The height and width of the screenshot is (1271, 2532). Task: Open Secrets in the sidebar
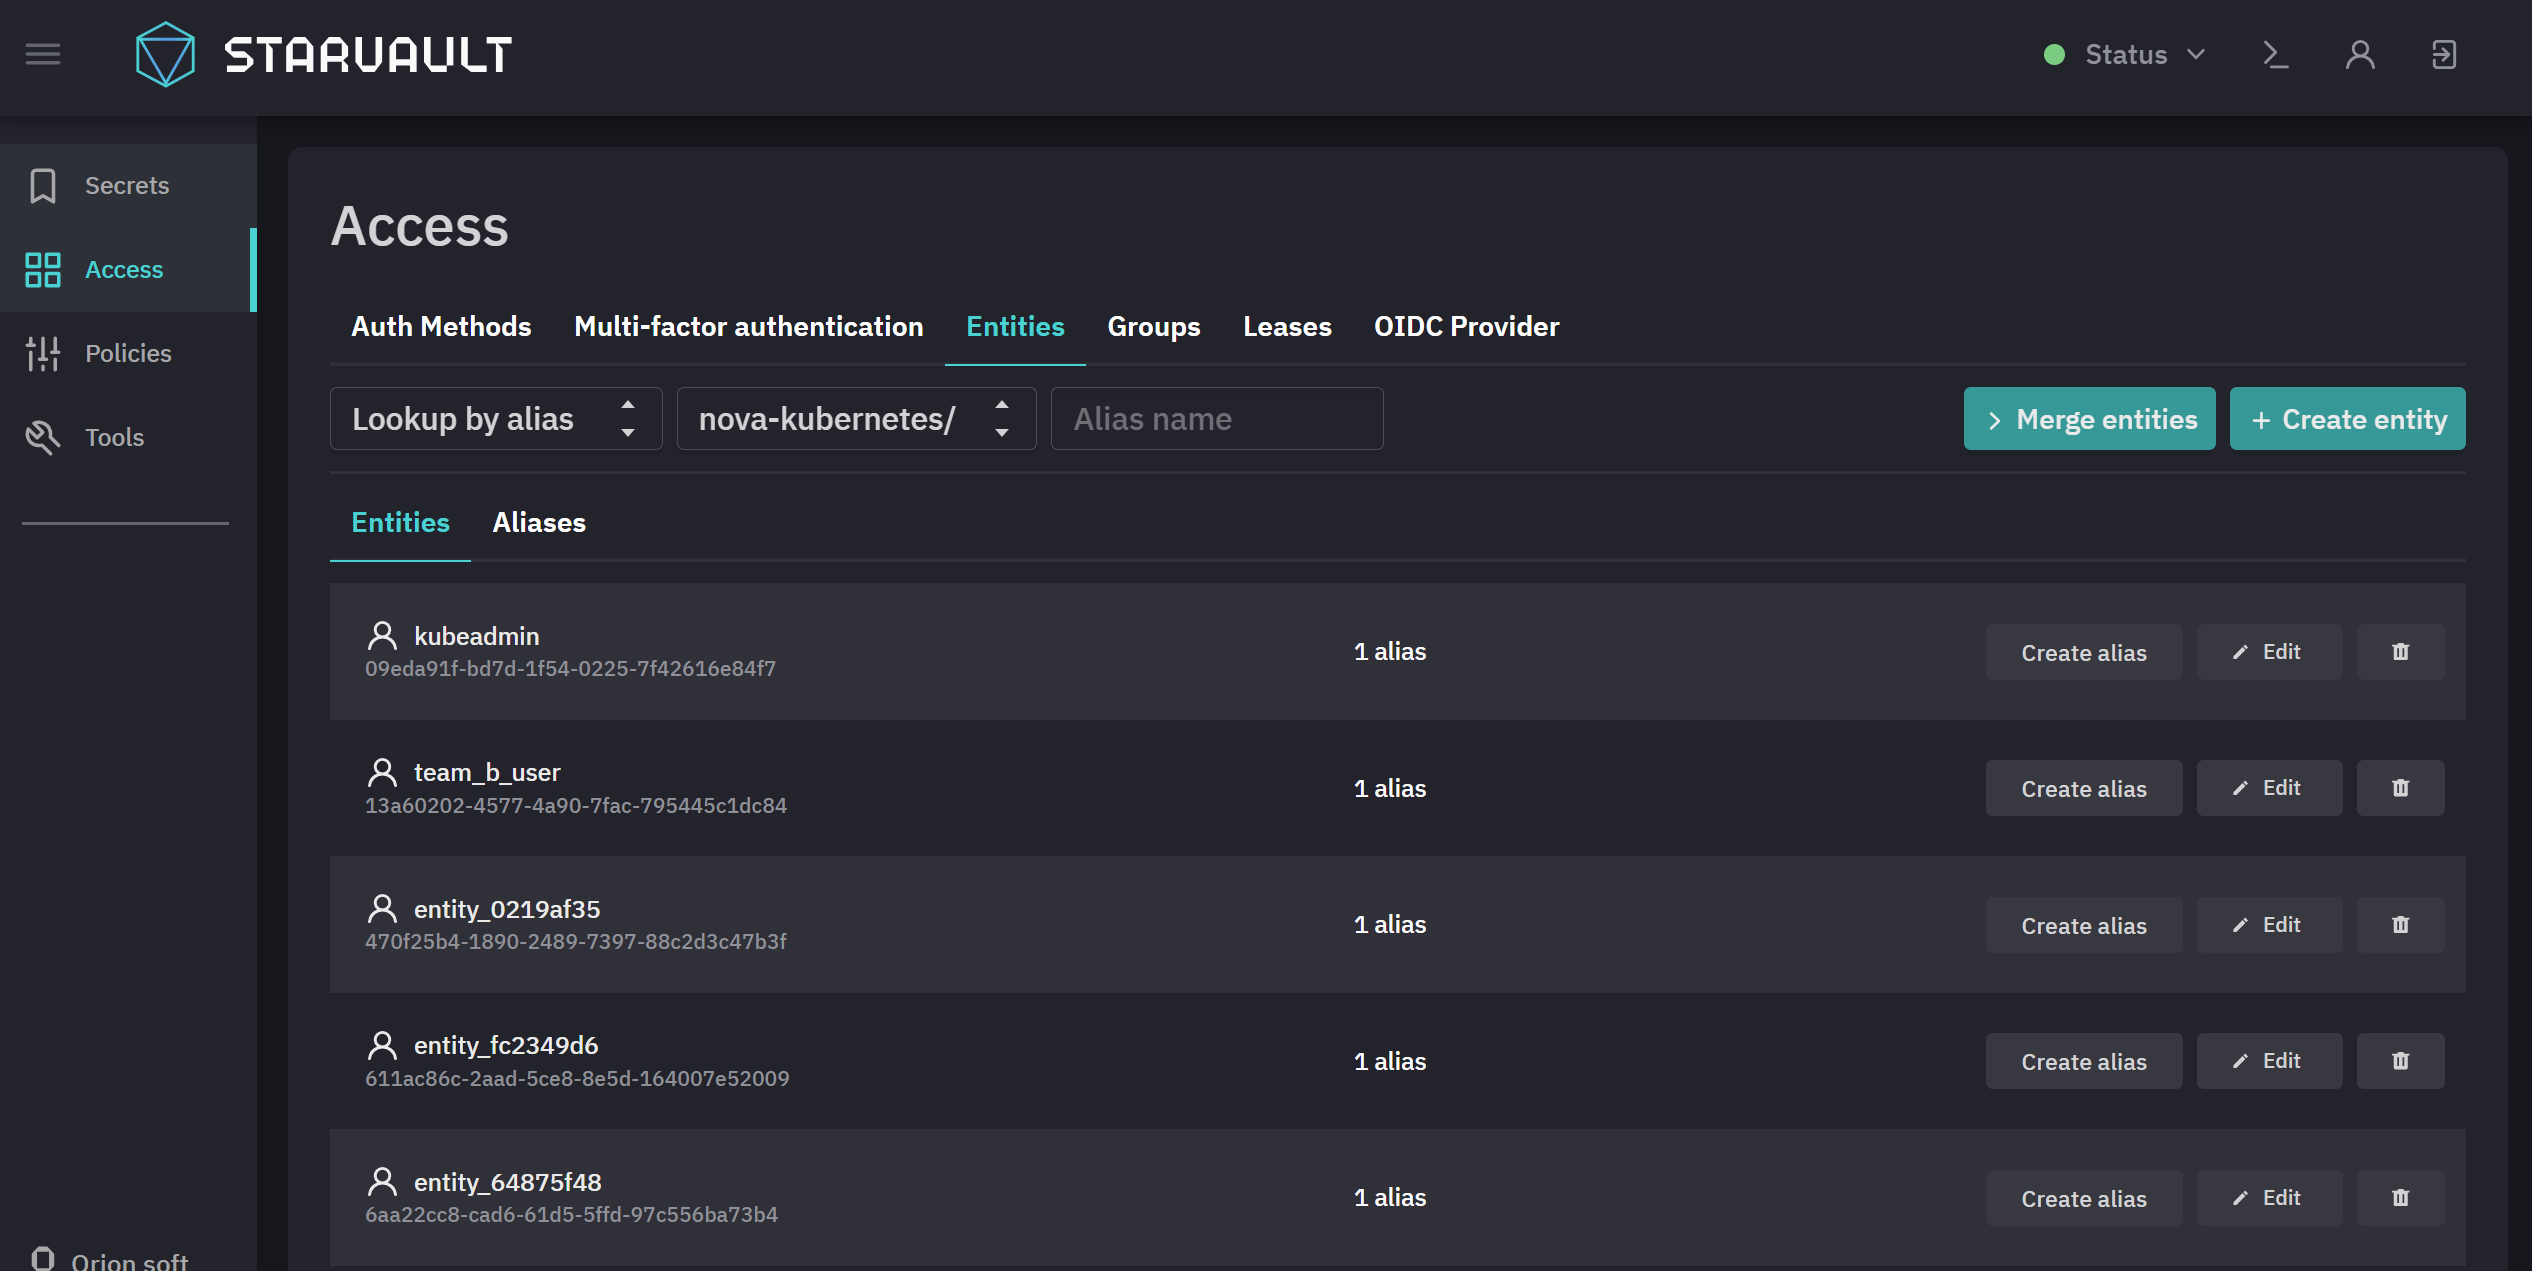coord(128,186)
